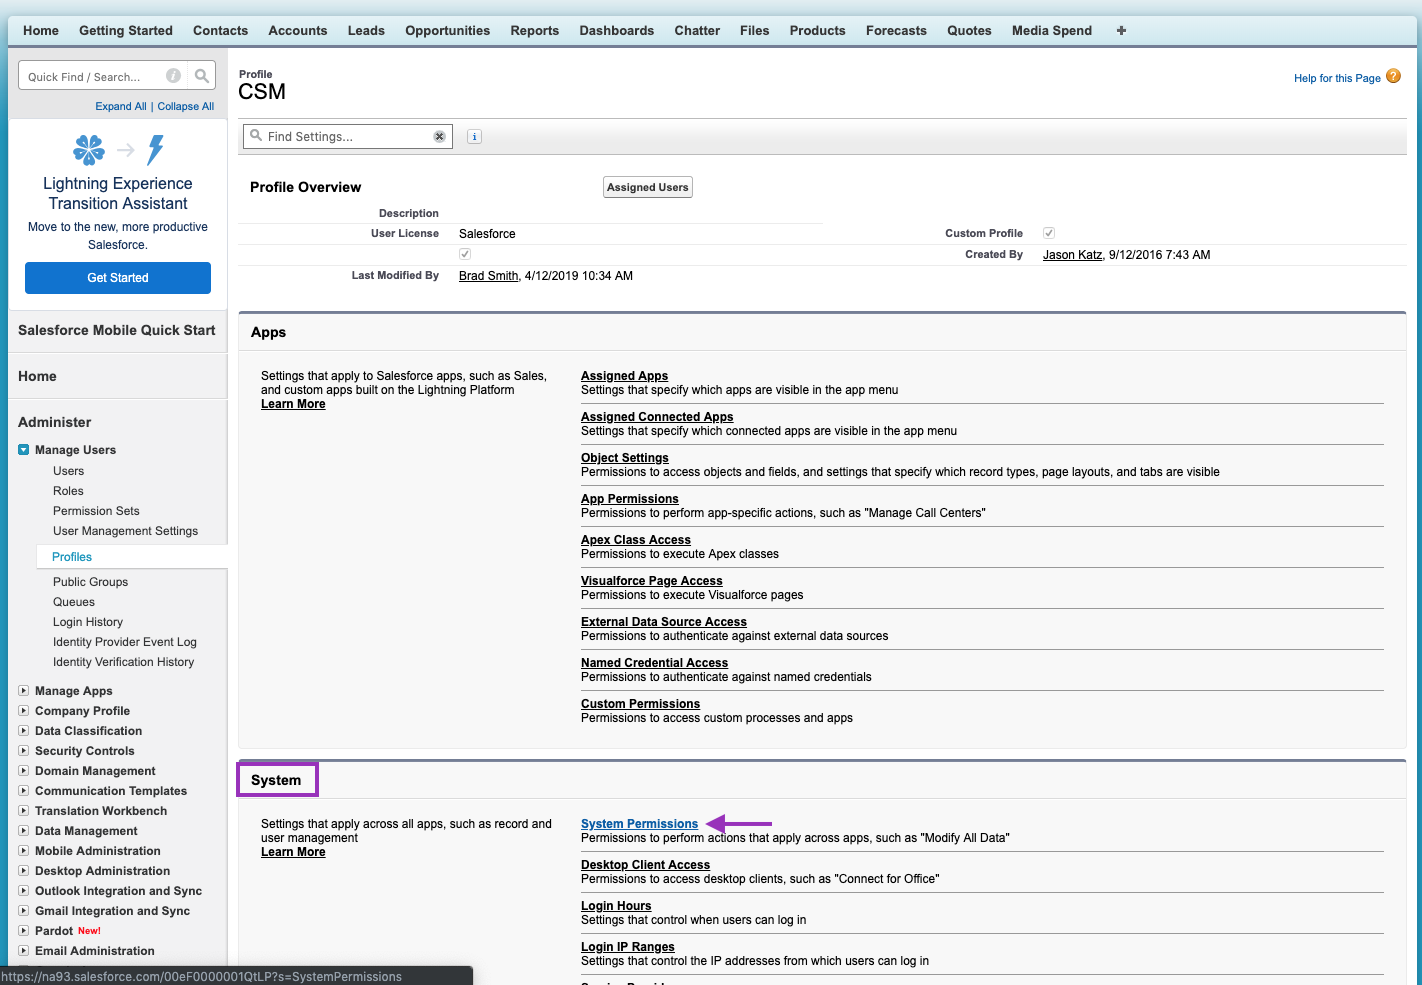Screen dimensions: 1422x985
Task: Select Roles in the sidebar
Action: tap(68, 491)
